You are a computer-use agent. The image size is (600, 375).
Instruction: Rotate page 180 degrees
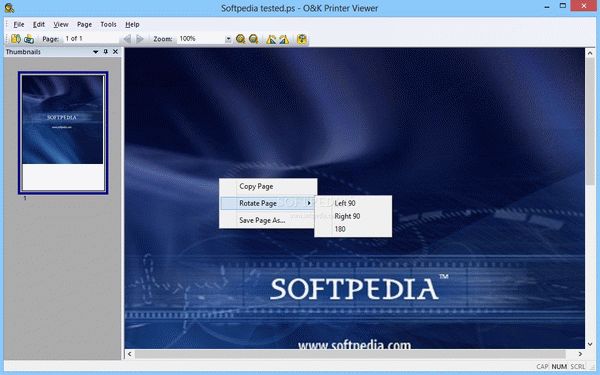pos(353,229)
